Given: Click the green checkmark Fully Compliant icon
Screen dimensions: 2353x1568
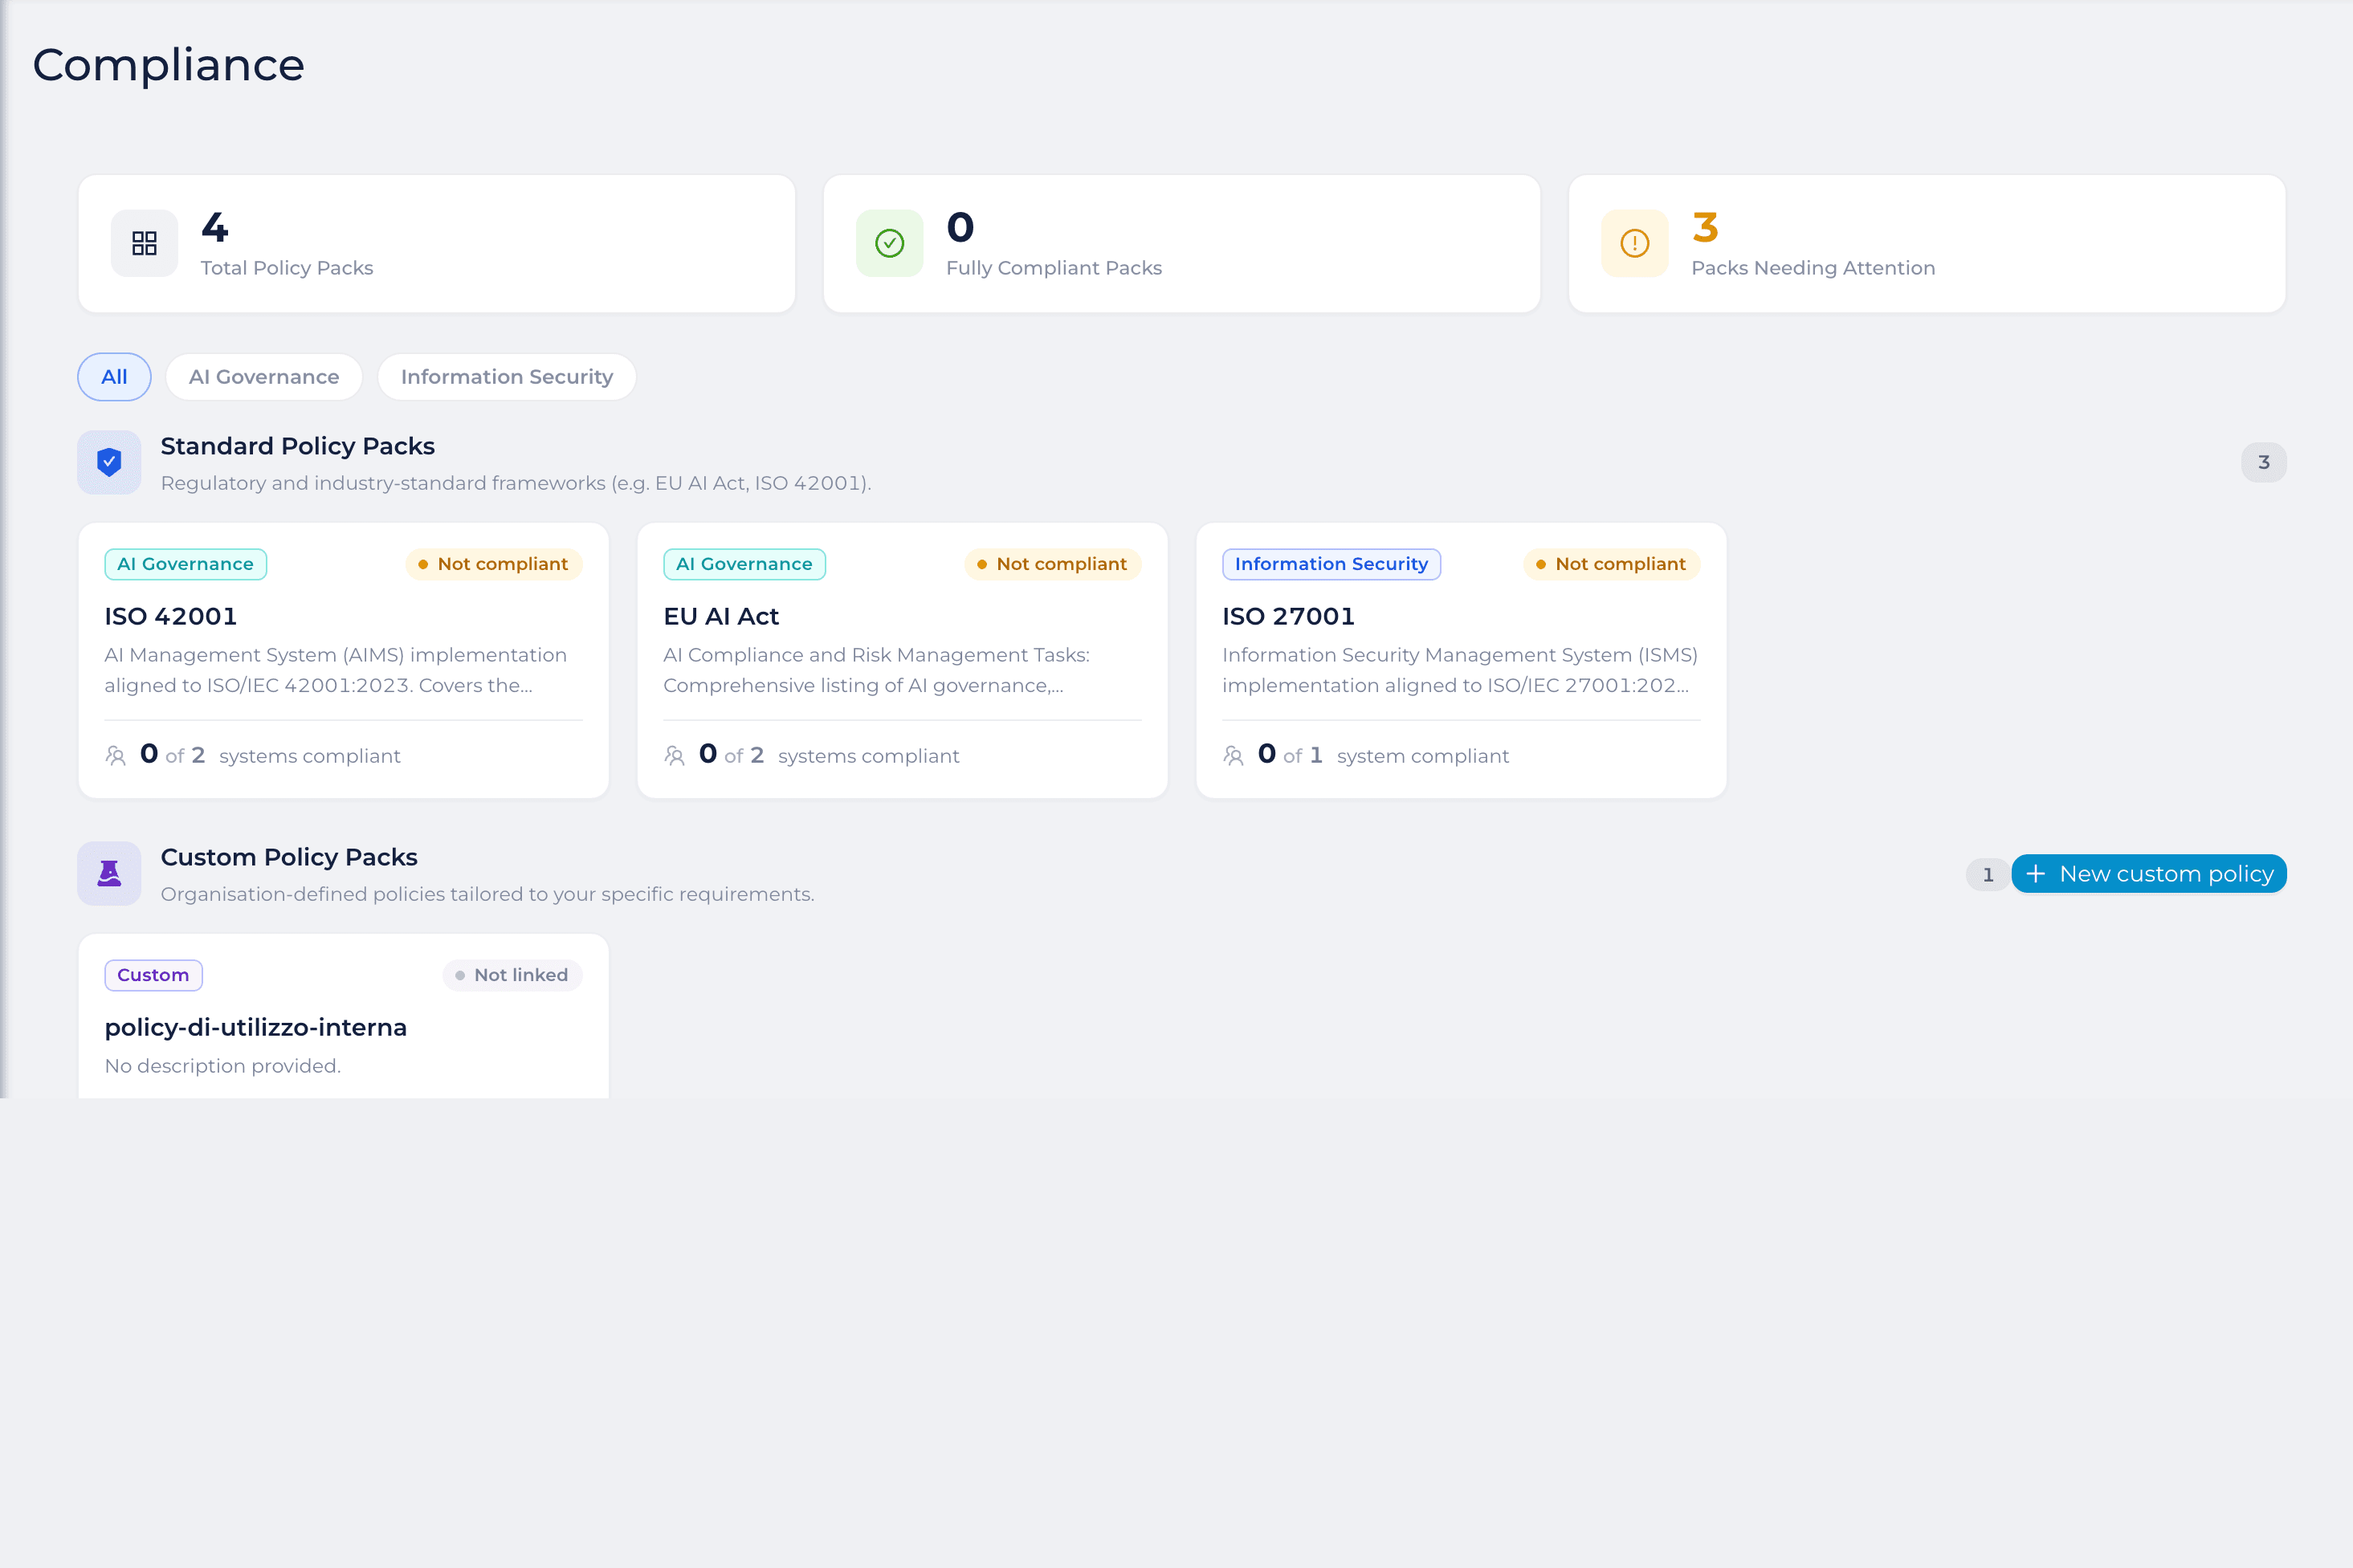Looking at the screenshot, I should (889, 243).
